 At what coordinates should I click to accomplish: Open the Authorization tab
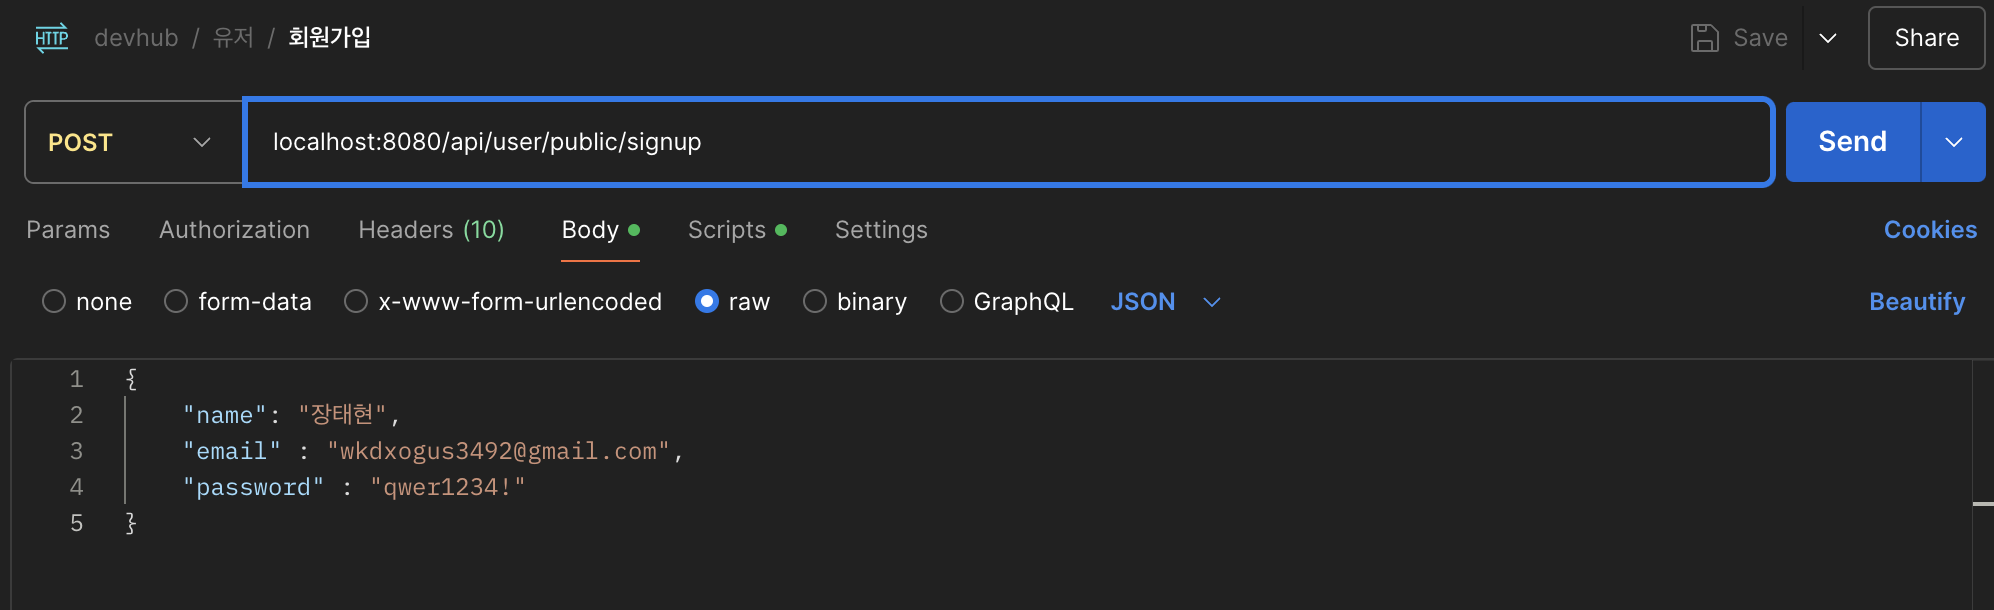click(x=234, y=230)
